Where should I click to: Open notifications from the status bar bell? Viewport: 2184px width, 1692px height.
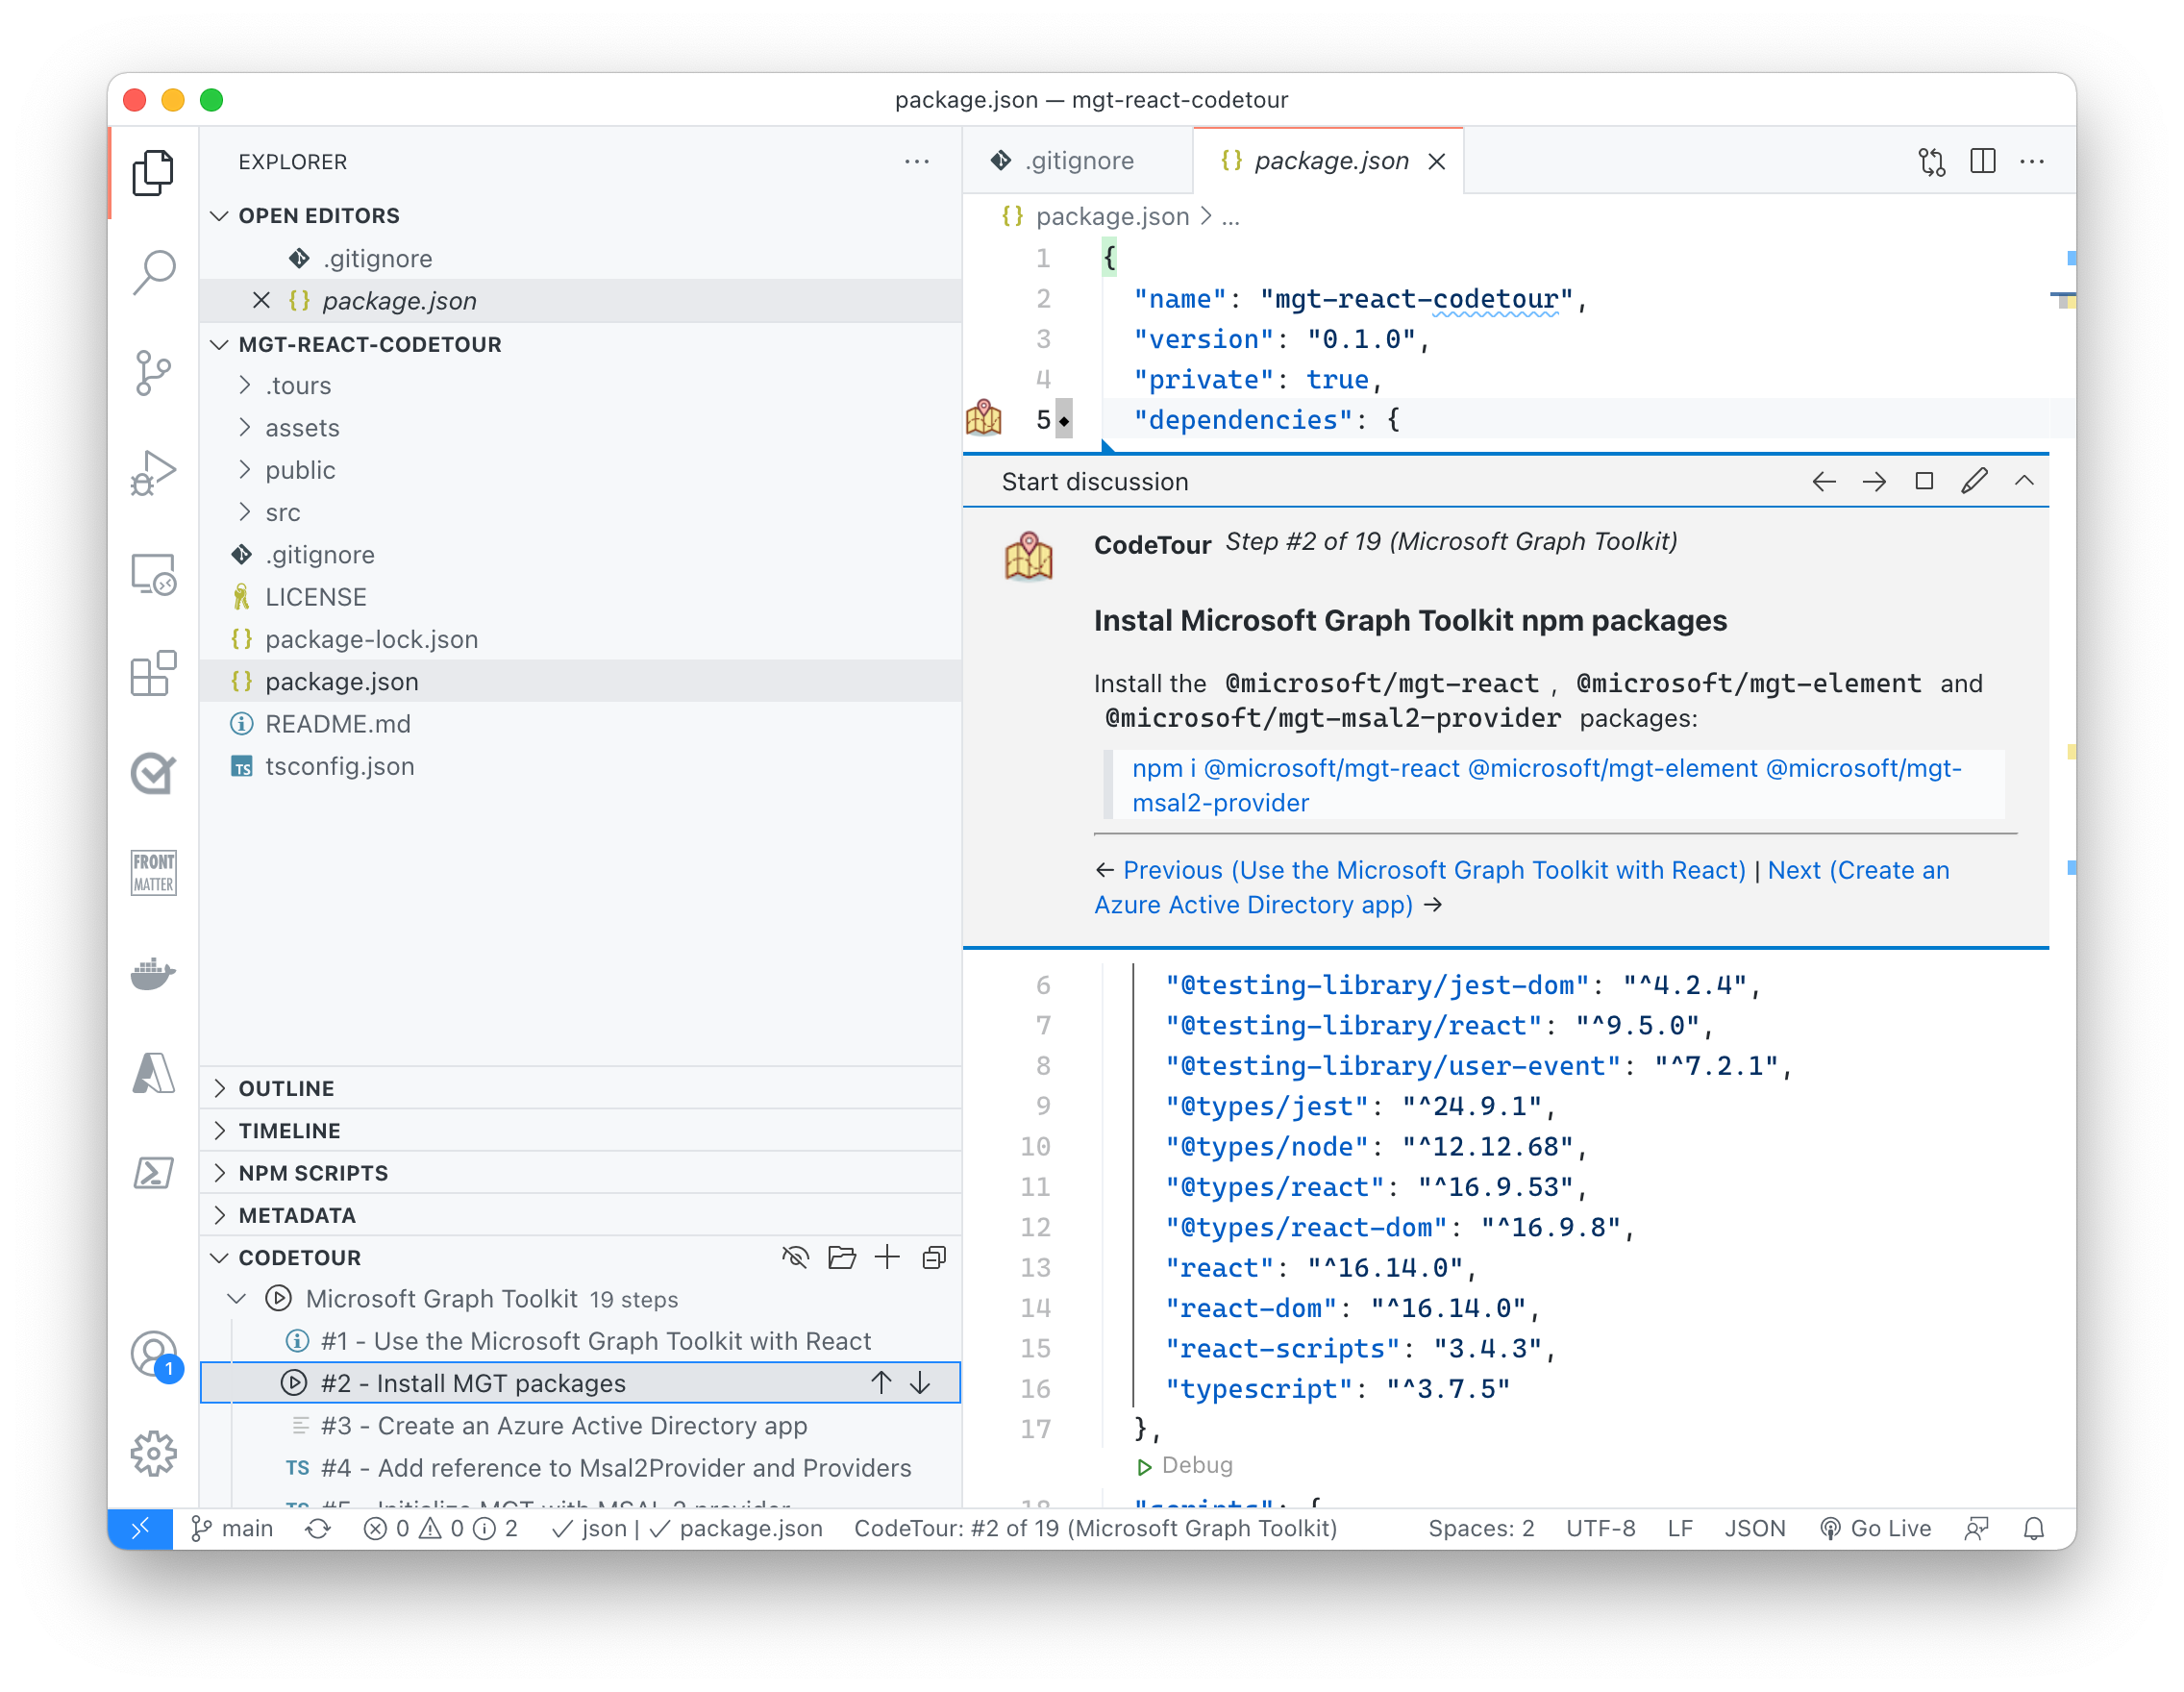2035,1528
